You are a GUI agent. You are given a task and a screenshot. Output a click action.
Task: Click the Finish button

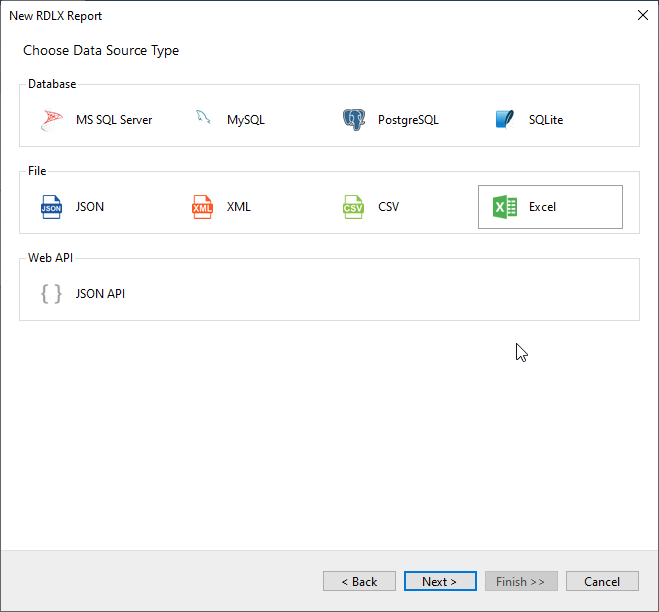pos(521,581)
